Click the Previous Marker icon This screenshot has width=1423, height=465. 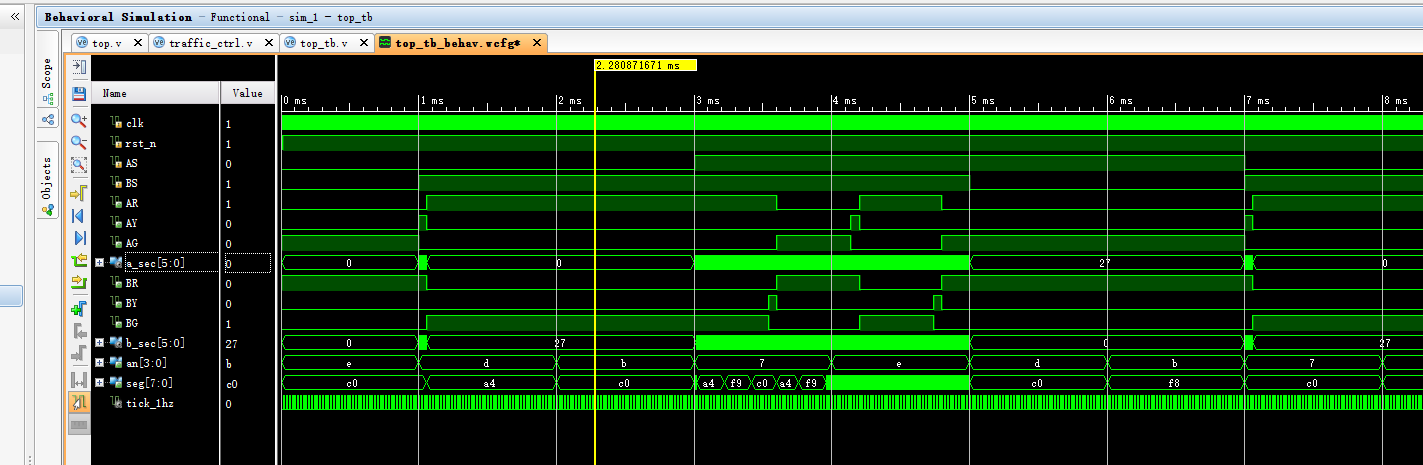79,332
